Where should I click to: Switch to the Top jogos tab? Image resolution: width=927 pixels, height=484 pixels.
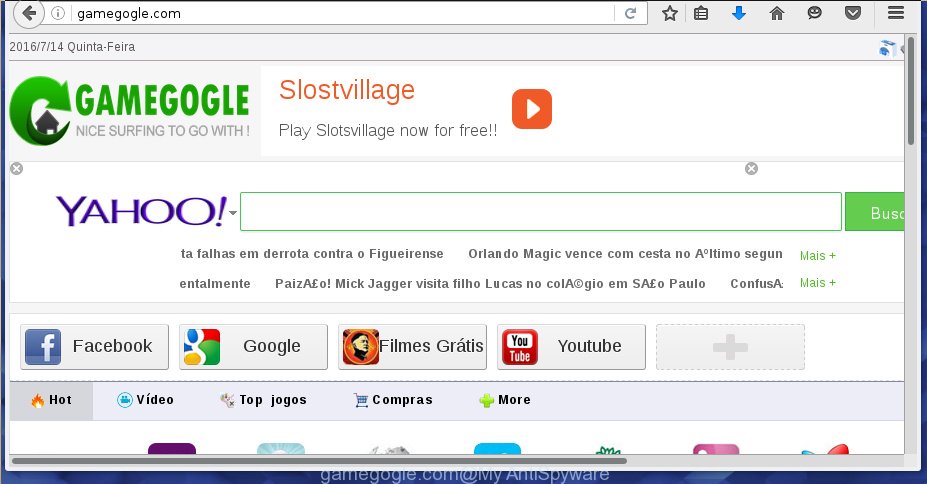coord(263,400)
